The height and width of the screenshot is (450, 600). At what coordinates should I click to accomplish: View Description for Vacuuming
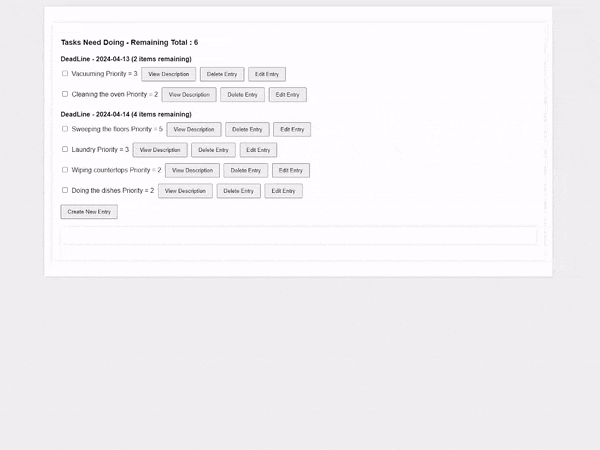point(169,74)
